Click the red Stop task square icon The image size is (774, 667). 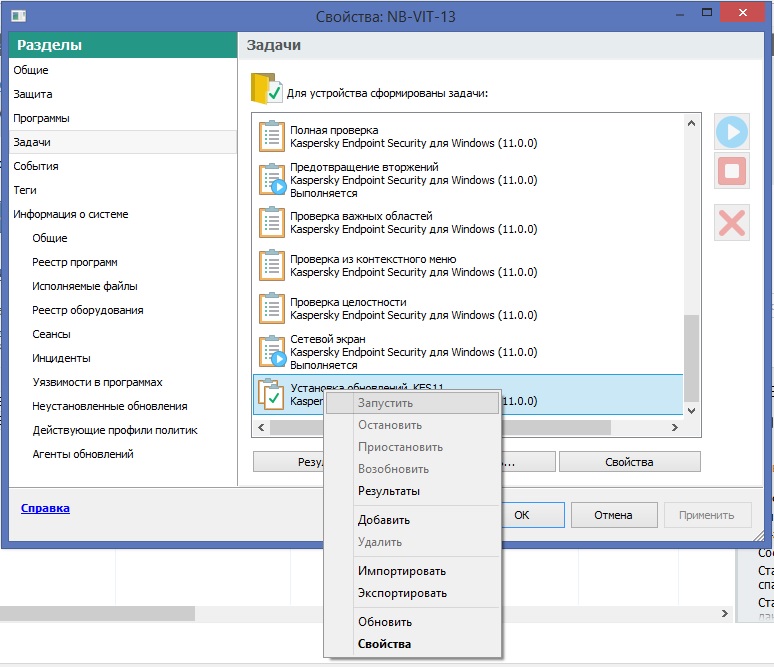pos(732,171)
